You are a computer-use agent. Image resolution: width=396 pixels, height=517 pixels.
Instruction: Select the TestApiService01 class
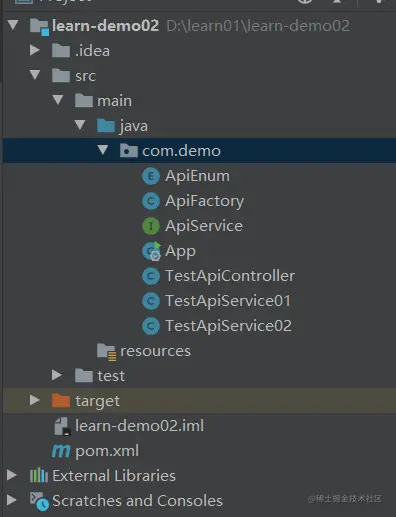point(228,301)
